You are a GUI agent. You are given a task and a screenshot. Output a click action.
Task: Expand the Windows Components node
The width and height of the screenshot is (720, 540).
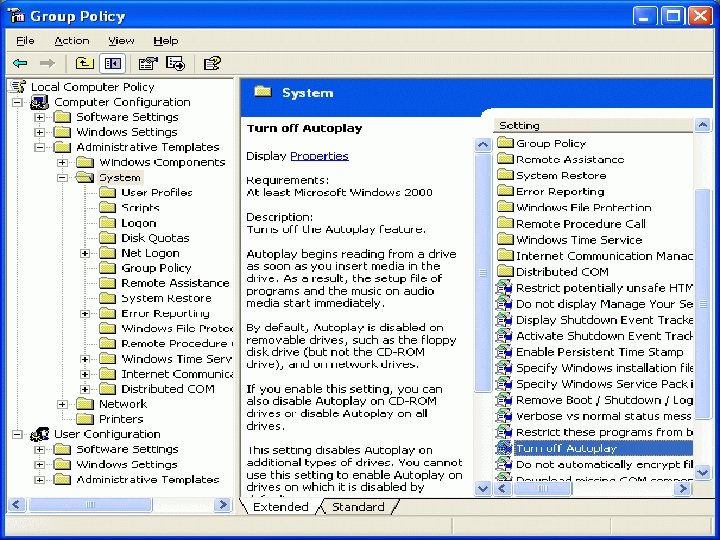(x=62, y=163)
